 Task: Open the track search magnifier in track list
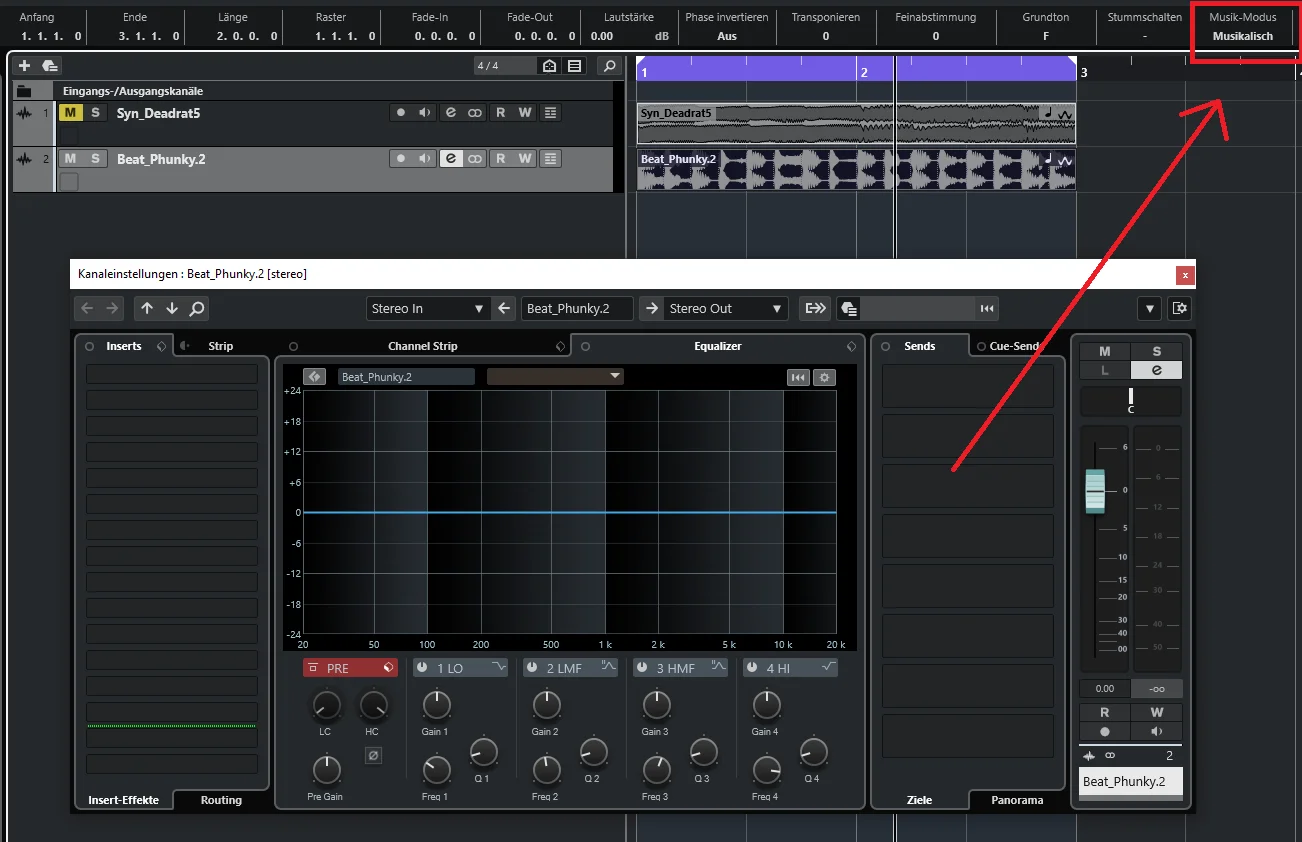(x=608, y=66)
